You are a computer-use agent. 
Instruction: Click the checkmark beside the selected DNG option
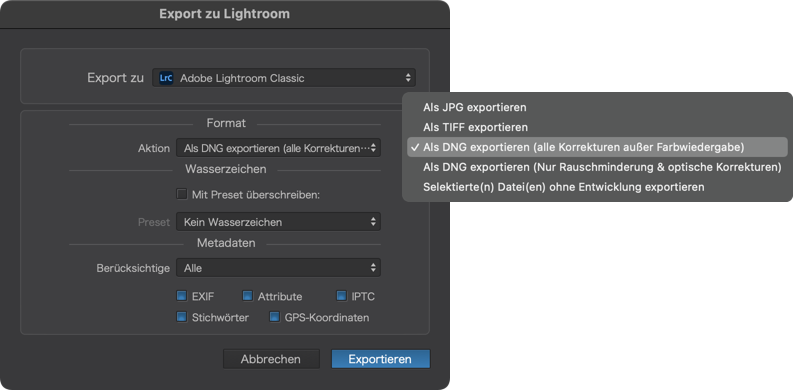[x=415, y=147]
